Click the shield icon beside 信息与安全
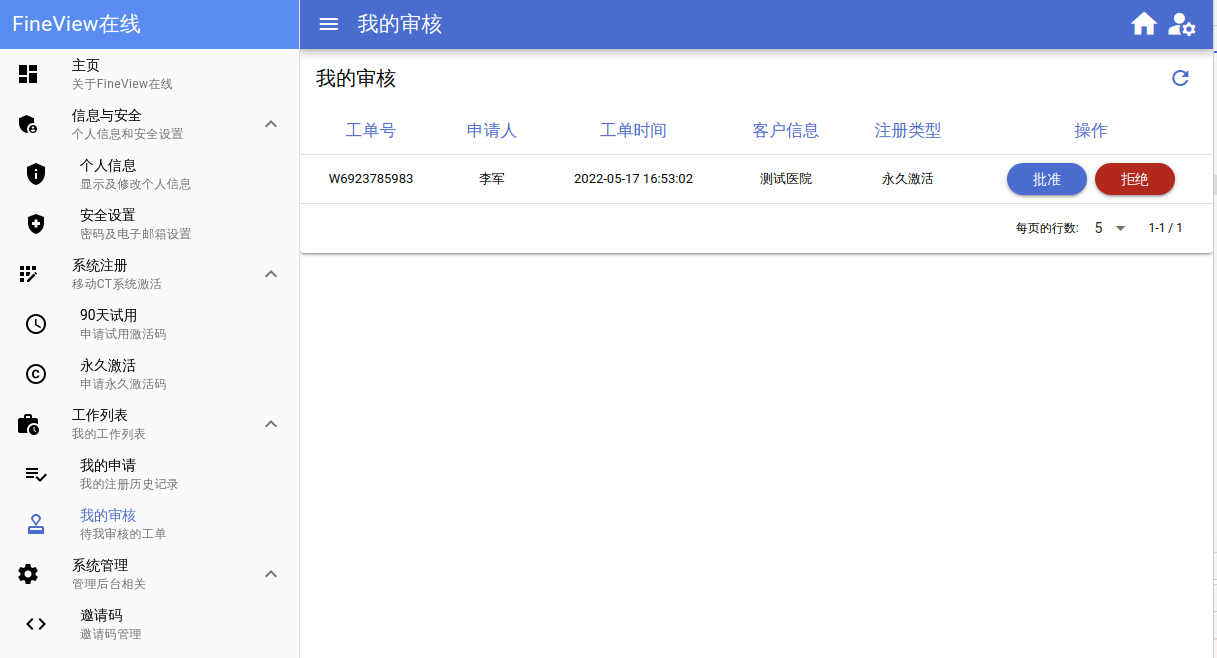Viewport: 1217px width, 658px height. pyautogui.click(x=28, y=124)
